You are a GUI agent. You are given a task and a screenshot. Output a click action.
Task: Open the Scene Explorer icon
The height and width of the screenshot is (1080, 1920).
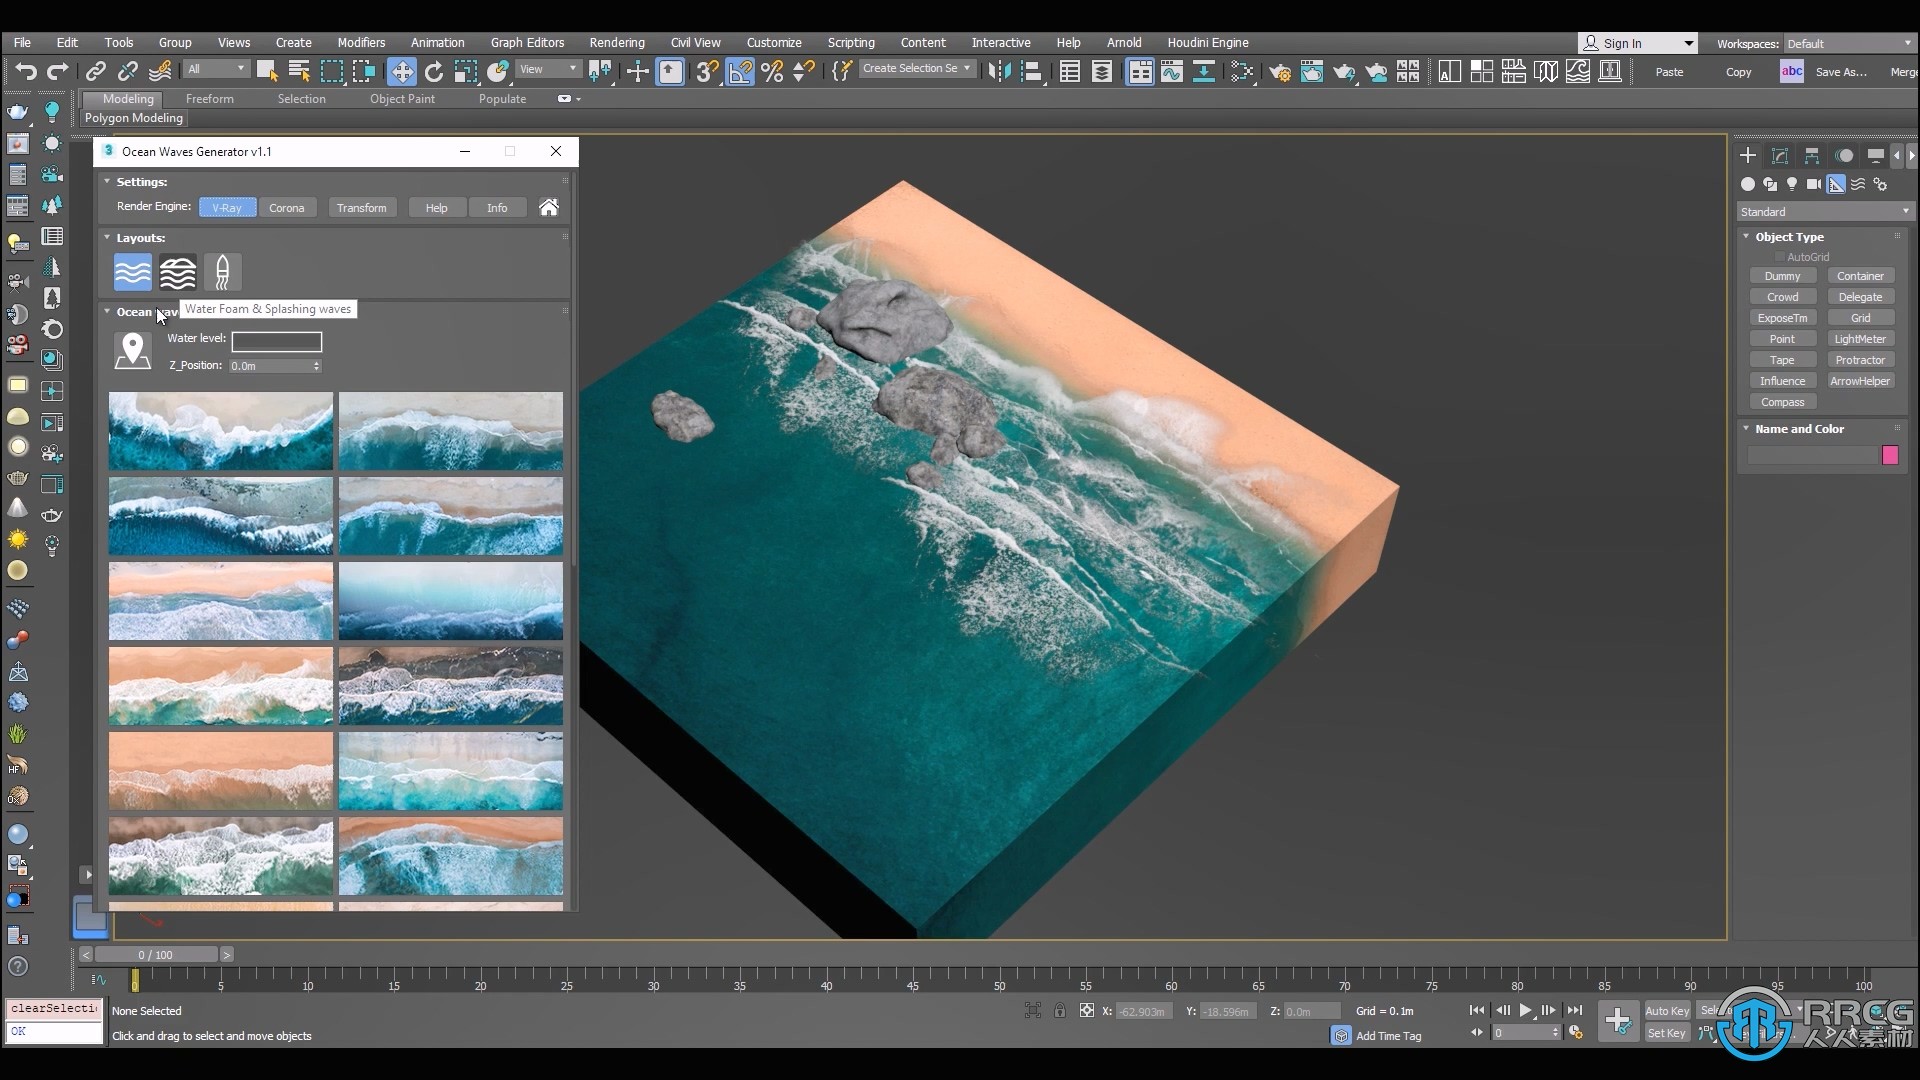pos(1070,71)
